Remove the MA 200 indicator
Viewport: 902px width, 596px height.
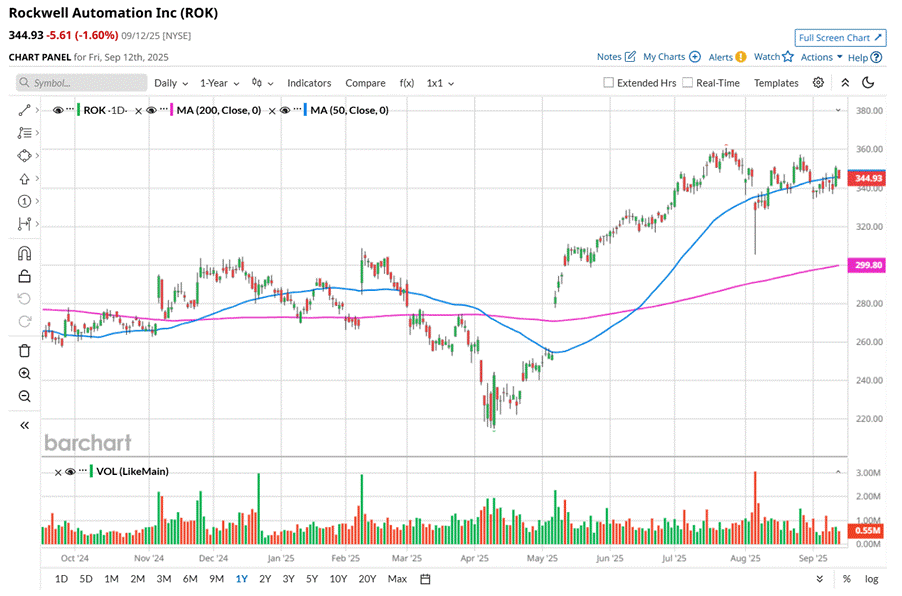pos(138,111)
